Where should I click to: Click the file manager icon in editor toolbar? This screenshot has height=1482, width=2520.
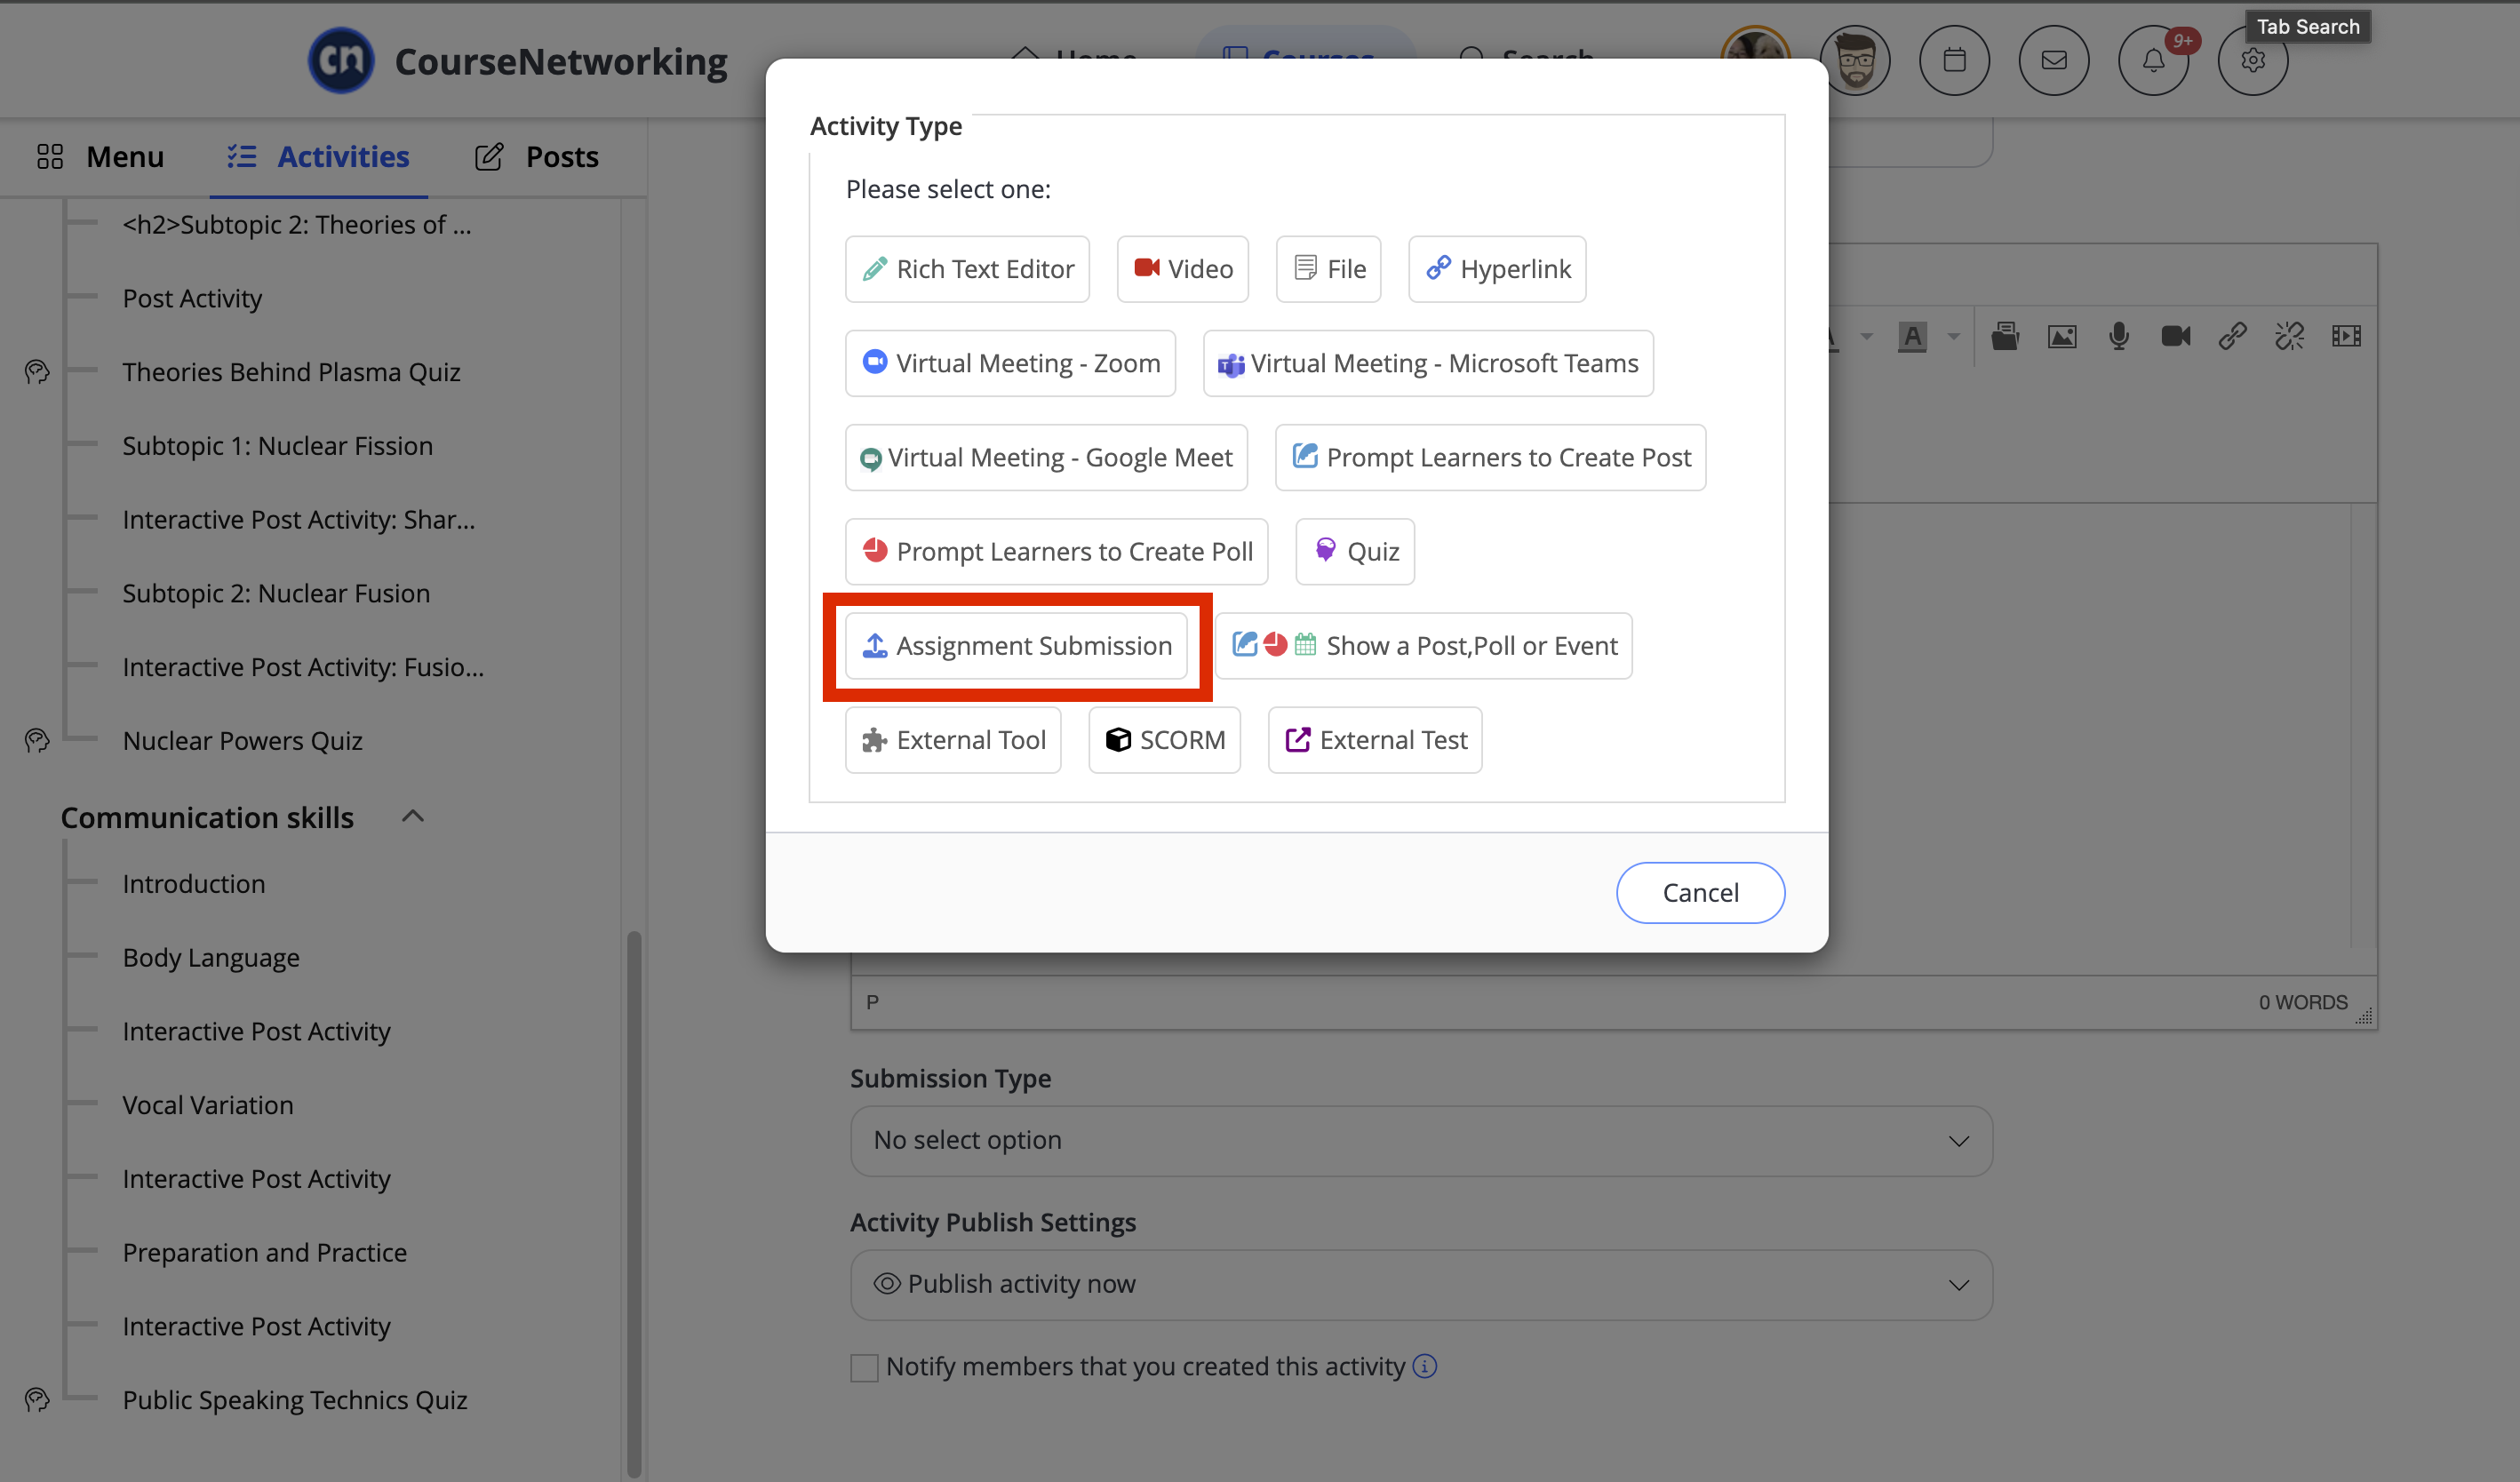coord(2004,336)
